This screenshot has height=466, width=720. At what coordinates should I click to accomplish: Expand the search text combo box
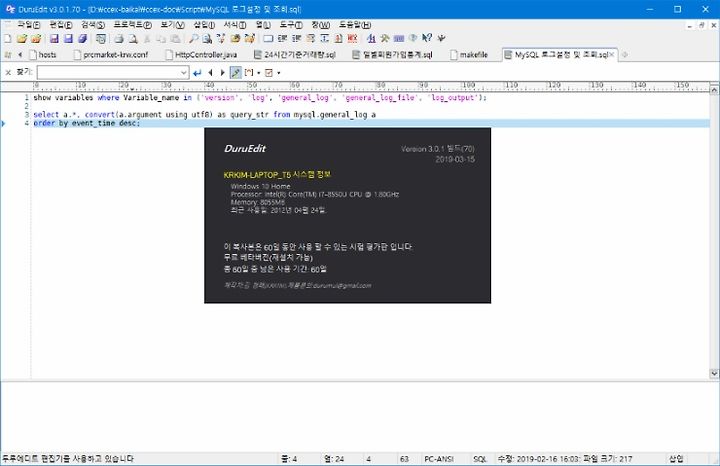point(184,73)
